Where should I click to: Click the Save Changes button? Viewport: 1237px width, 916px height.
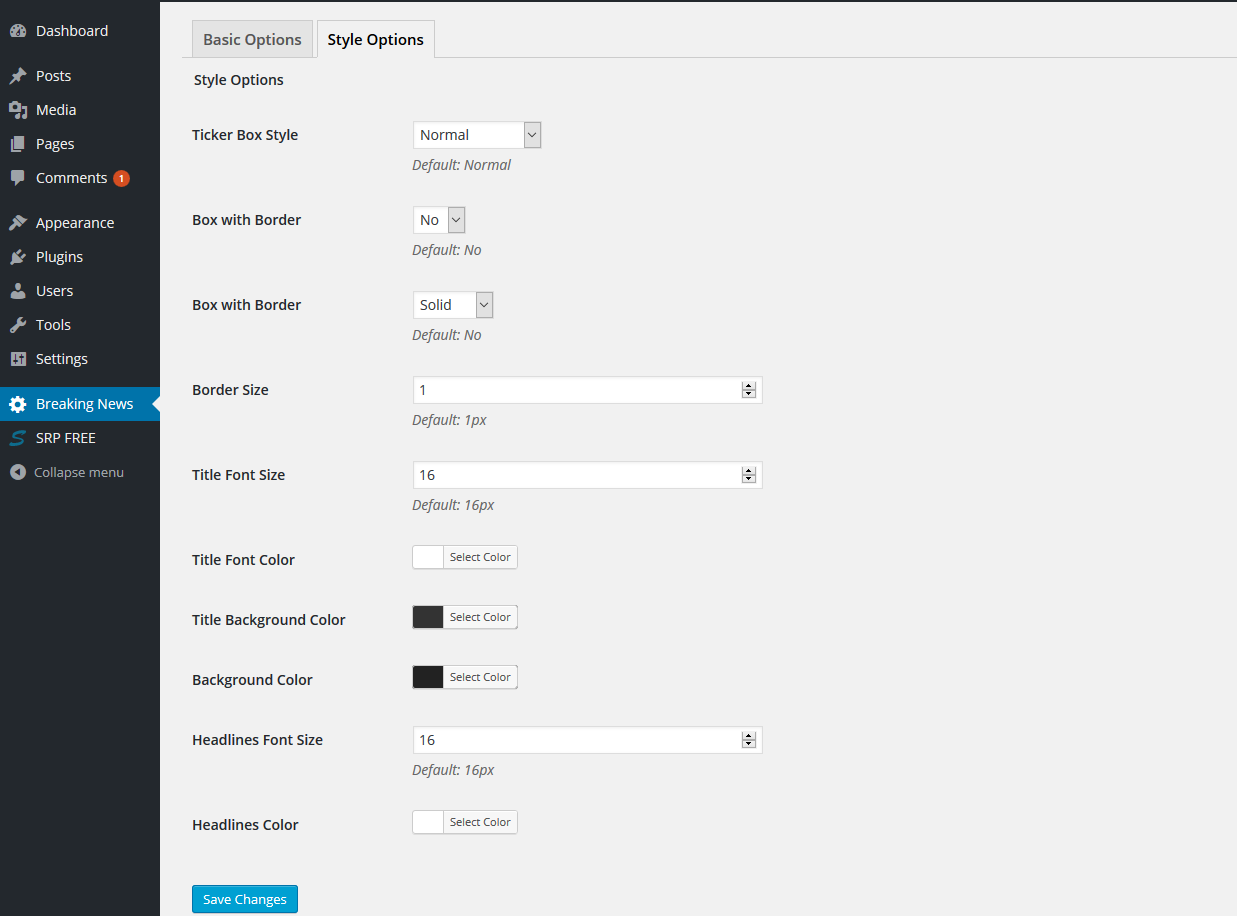pos(245,899)
